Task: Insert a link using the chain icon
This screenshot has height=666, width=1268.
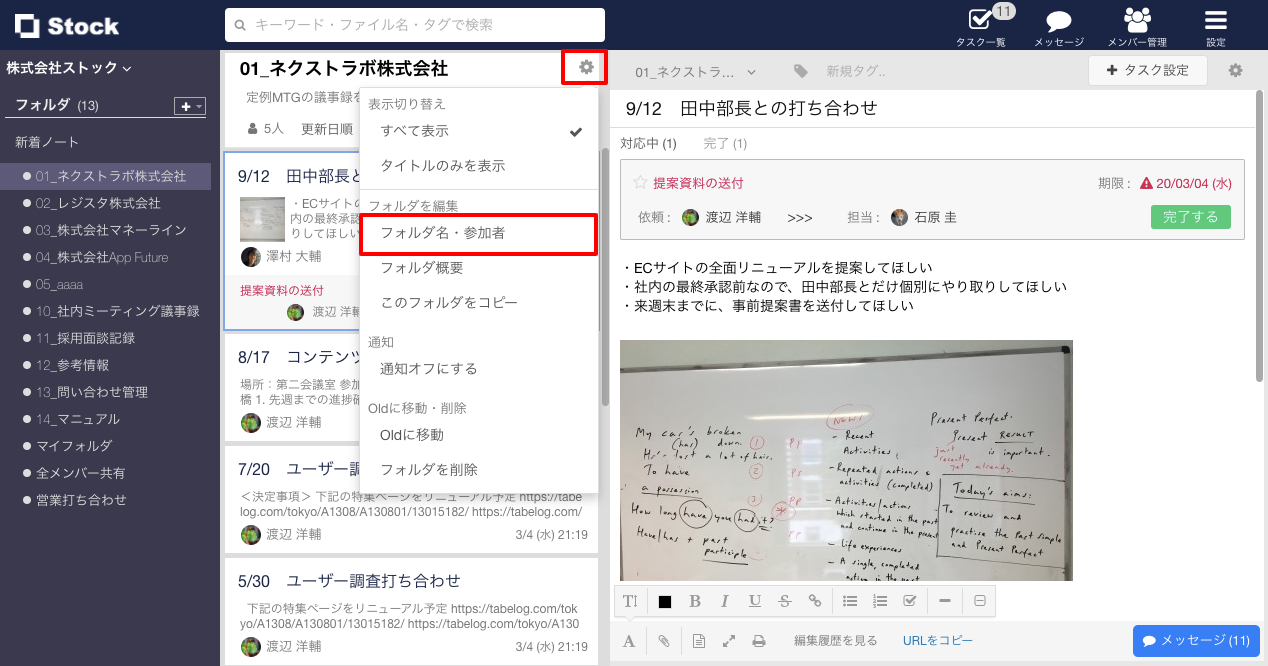Action: coord(815,601)
